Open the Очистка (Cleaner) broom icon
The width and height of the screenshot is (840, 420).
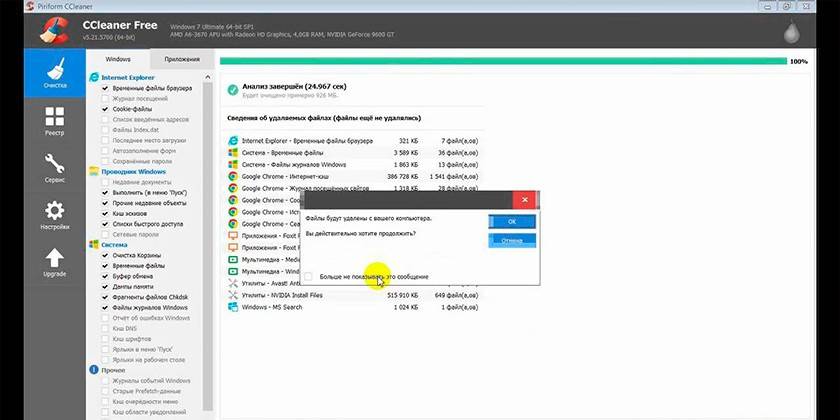click(x=55, y=72)
